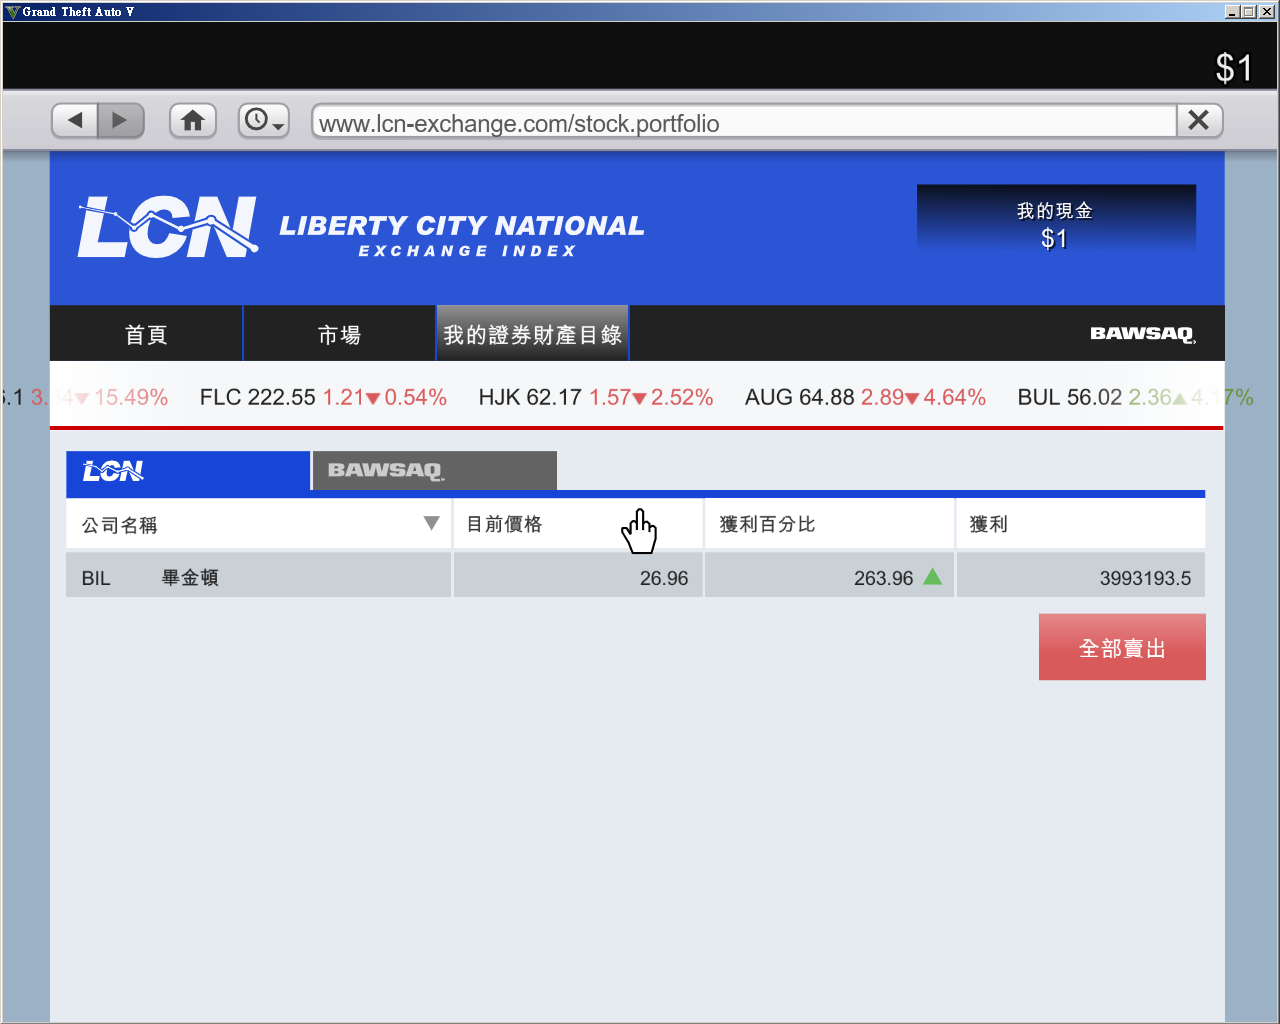Open browser history clock dropdown
The width and height of the screenshot is (1280, 1024).
click(264, 121)
